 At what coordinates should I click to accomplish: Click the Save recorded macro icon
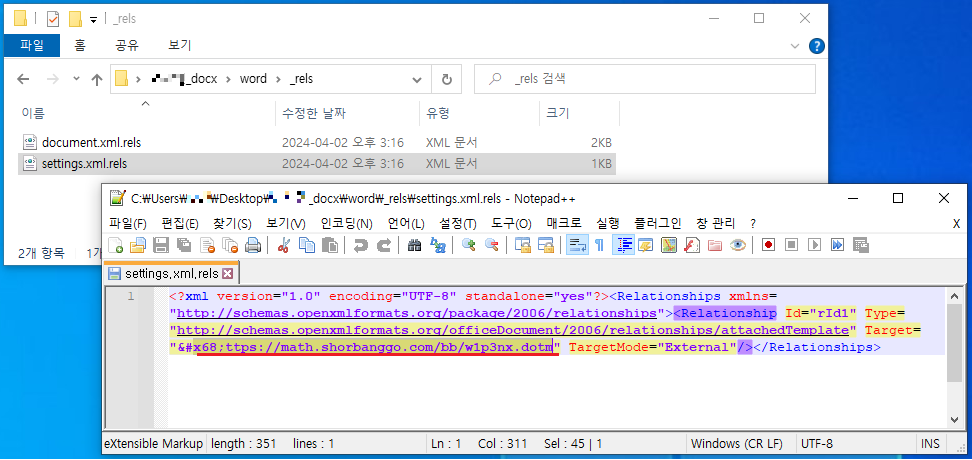click(860, 245)
